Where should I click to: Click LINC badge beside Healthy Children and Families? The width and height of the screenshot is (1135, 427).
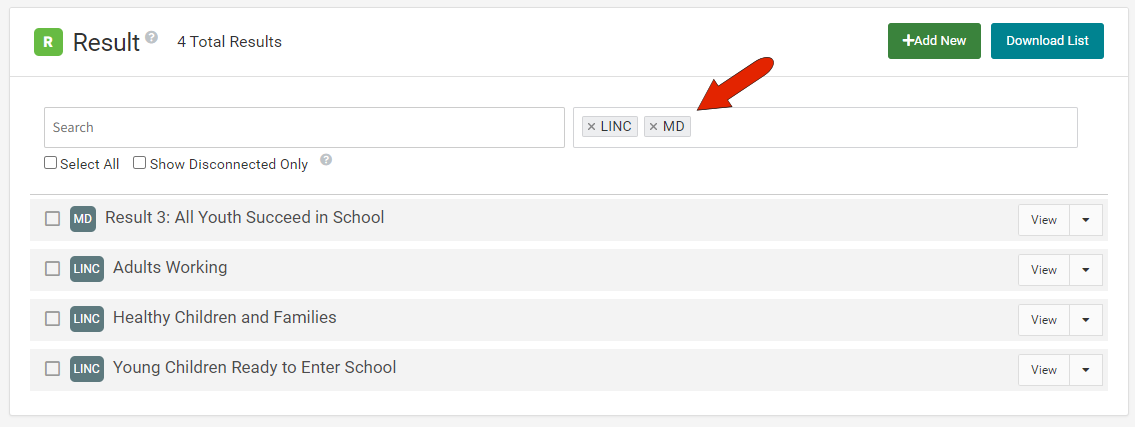(87, 319)
